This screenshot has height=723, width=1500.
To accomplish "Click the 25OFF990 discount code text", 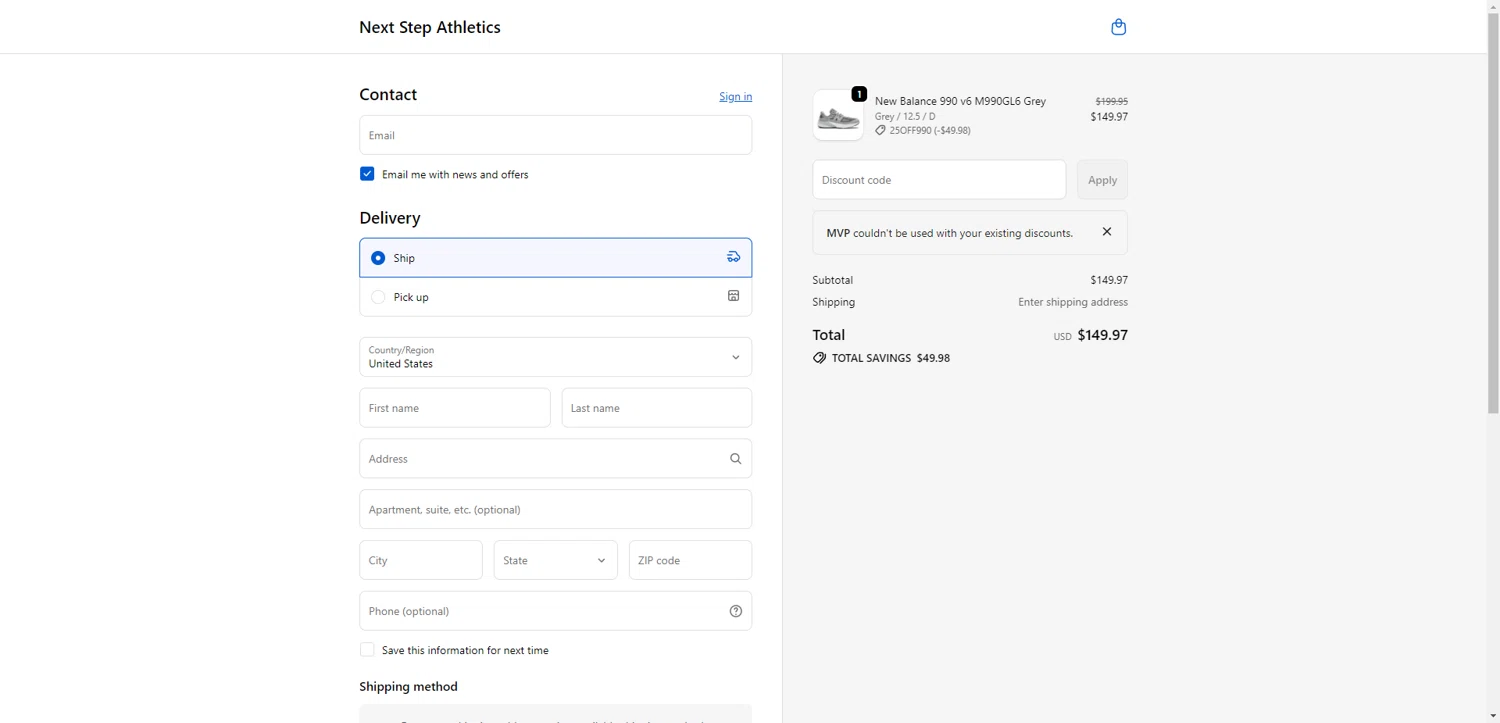I will (x=930, y=130).
